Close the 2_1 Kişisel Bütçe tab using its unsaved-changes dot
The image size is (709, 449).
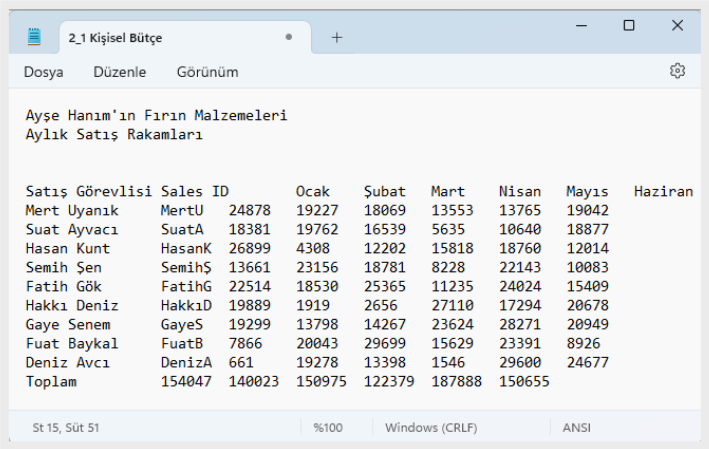click(x=288, y=37)
